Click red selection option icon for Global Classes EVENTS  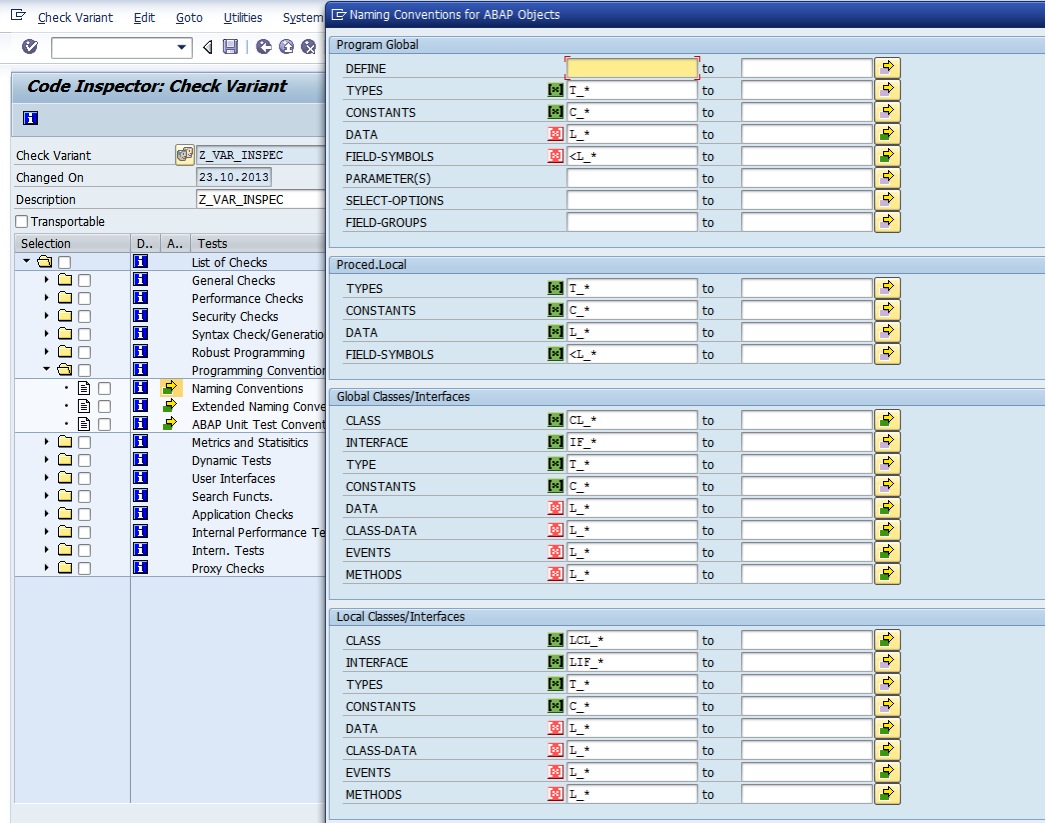click(x=556, y=552)
